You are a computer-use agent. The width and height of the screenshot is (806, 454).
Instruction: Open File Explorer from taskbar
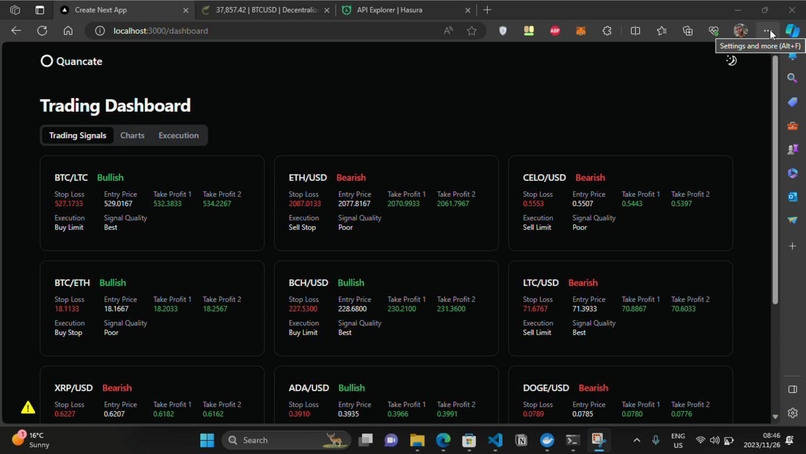point(417,440)
